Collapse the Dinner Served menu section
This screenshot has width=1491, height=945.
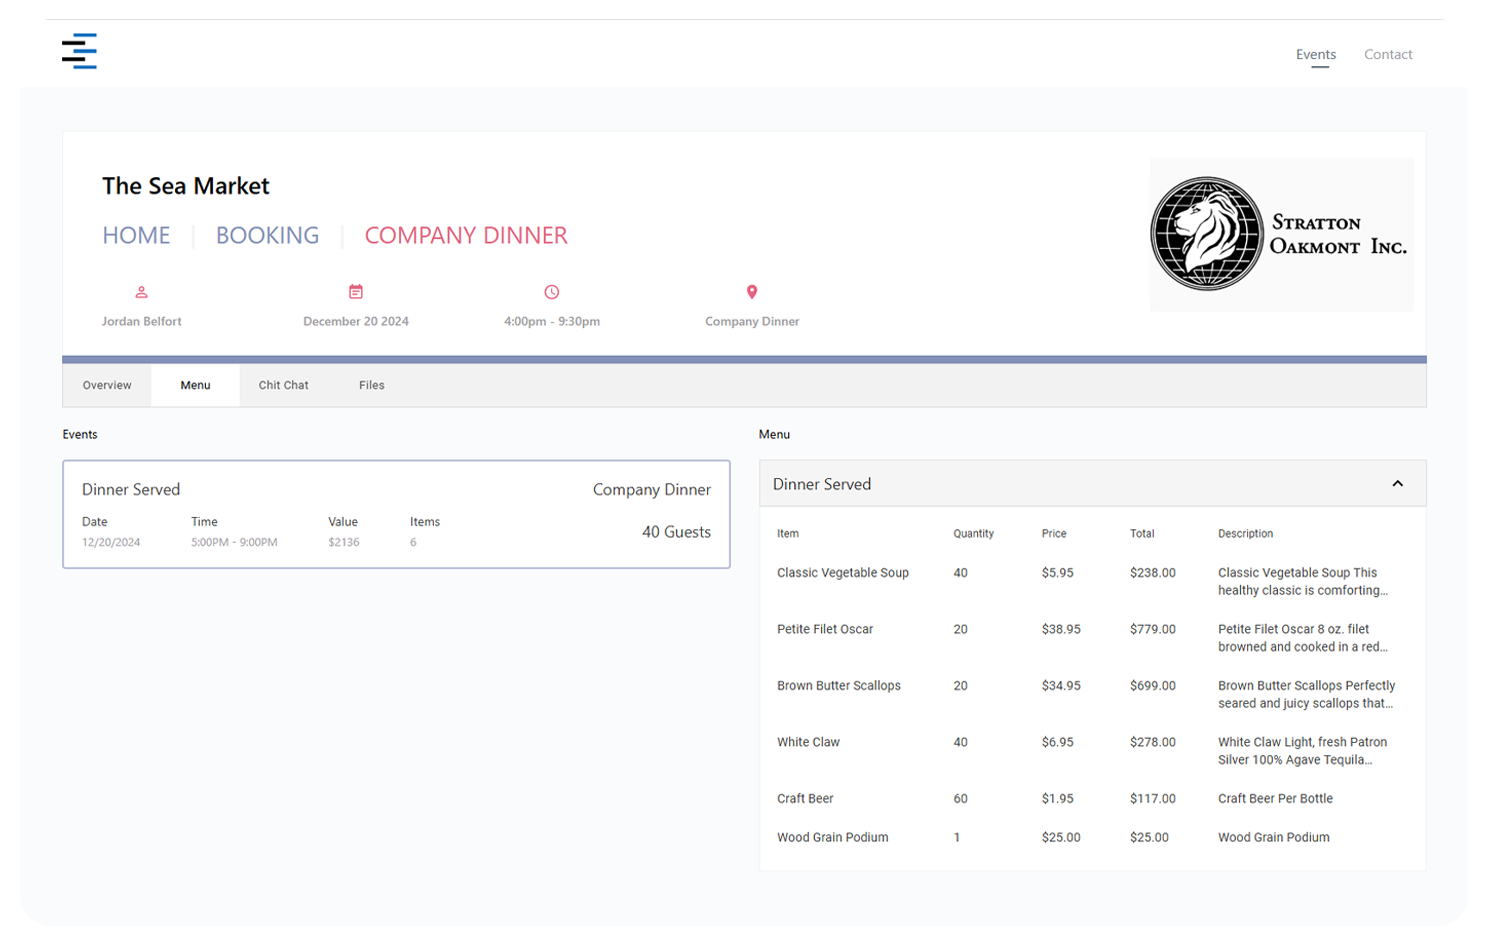point(1397,483)
